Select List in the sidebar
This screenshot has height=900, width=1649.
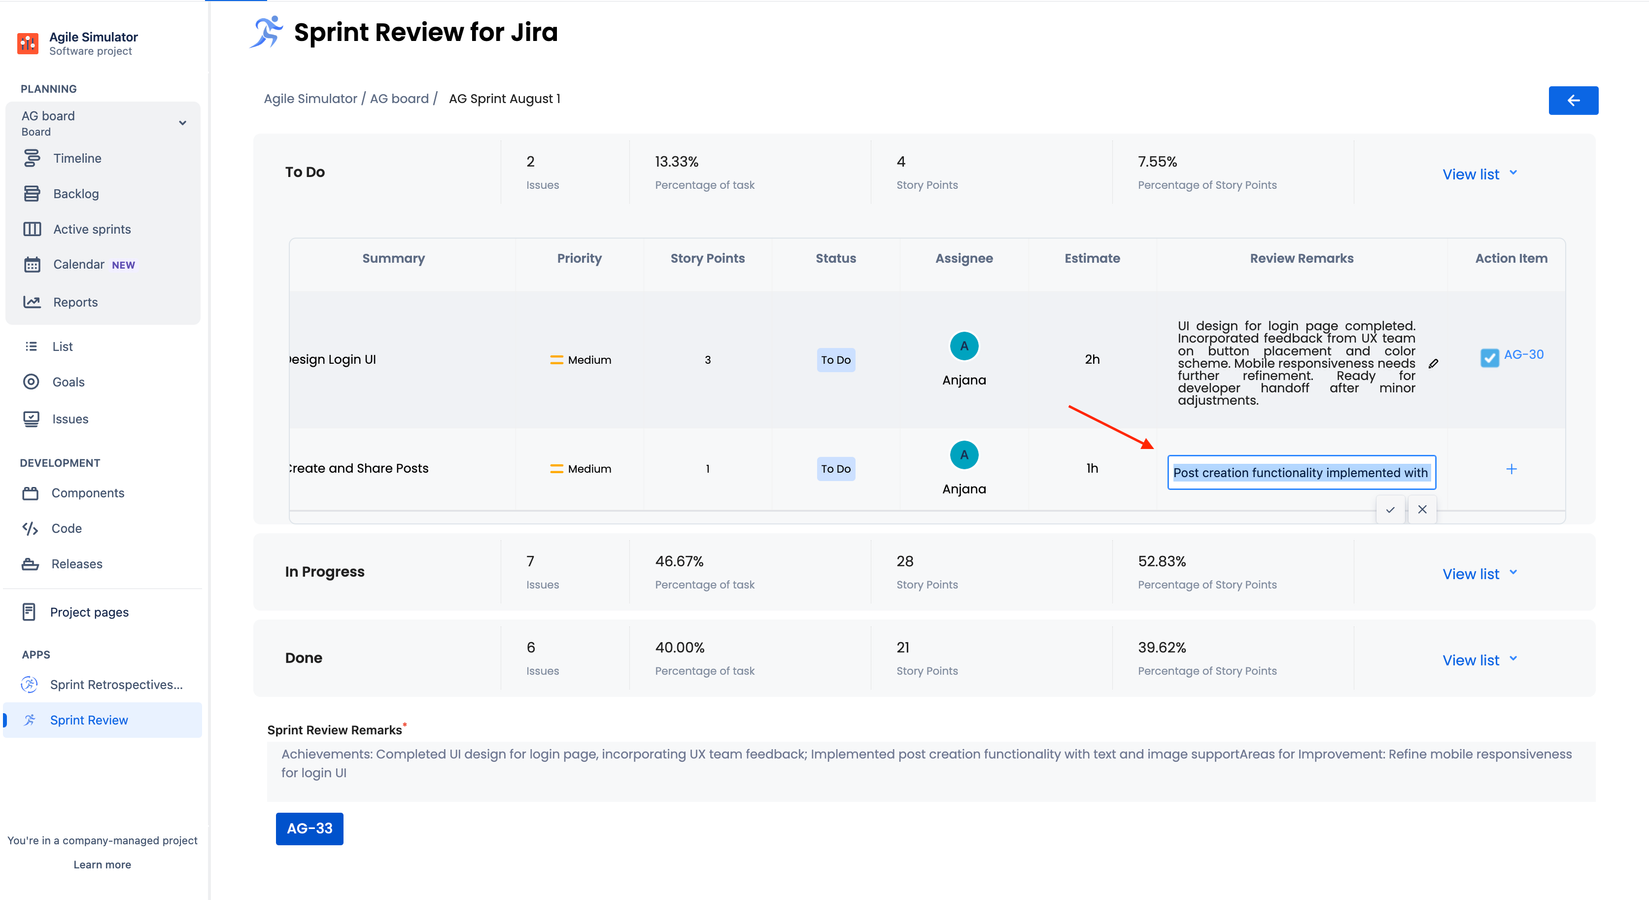[62, 346]
